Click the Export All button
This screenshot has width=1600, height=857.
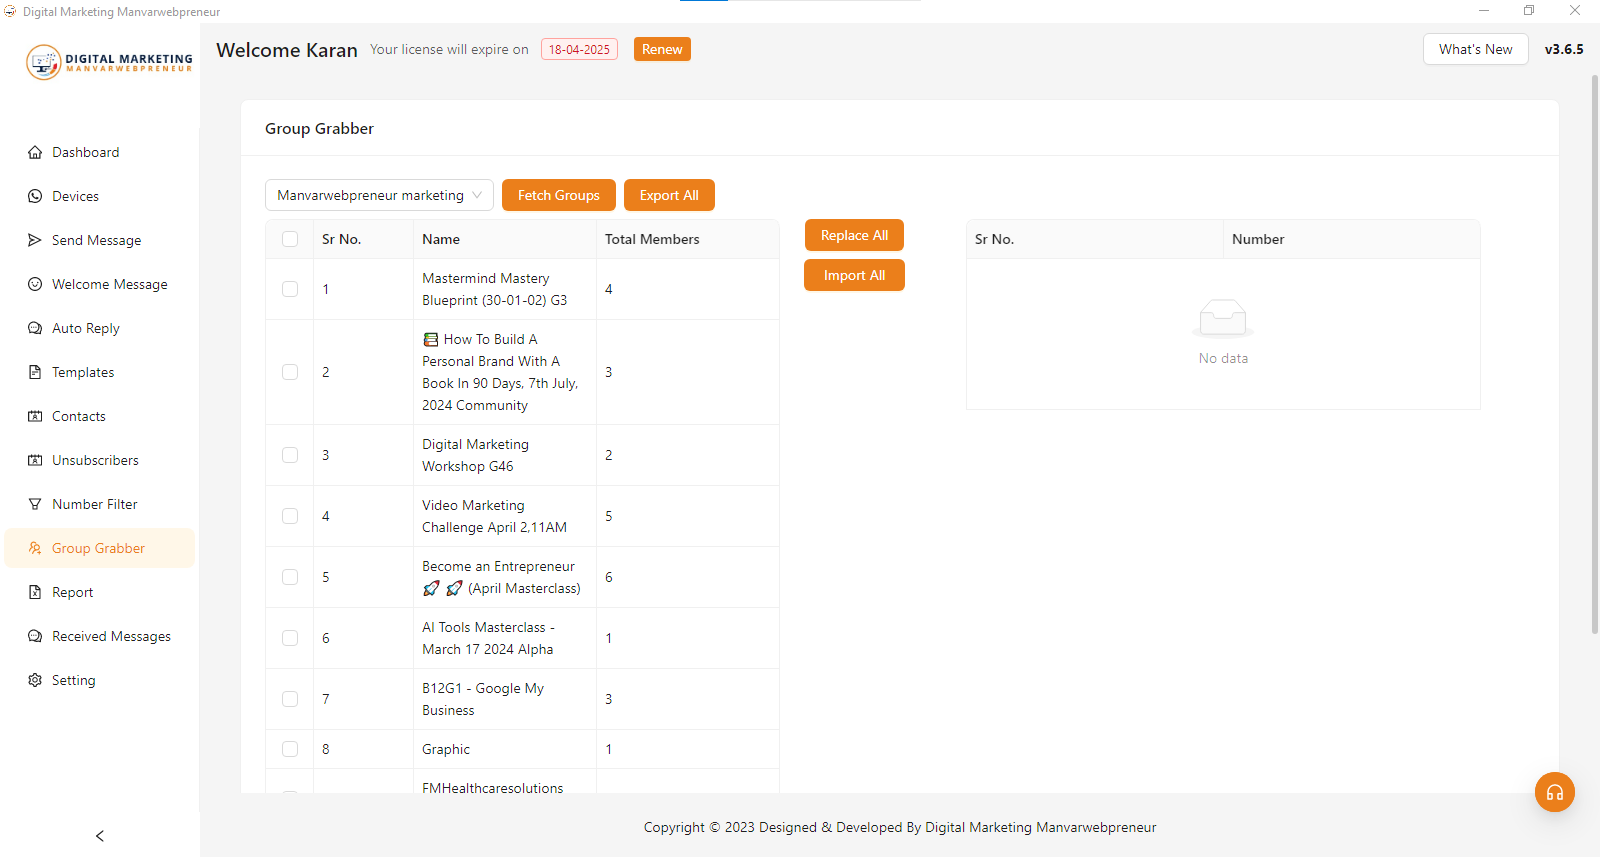(x=669, y=196)
